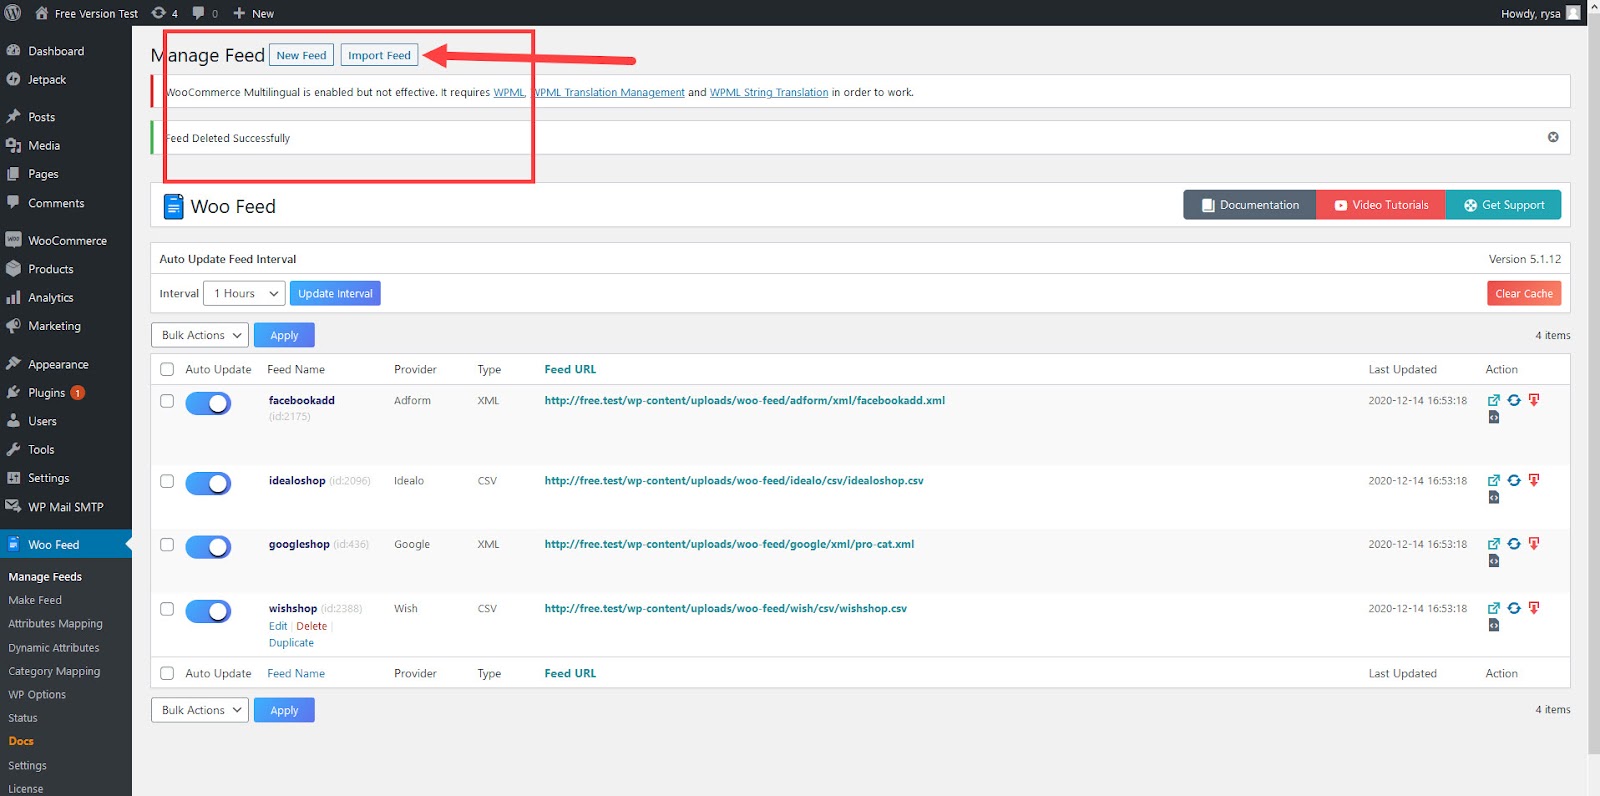Turn off wishshop auto update switch
The height and width of the screenshot is (796, 1600).
tap(208, 611)
